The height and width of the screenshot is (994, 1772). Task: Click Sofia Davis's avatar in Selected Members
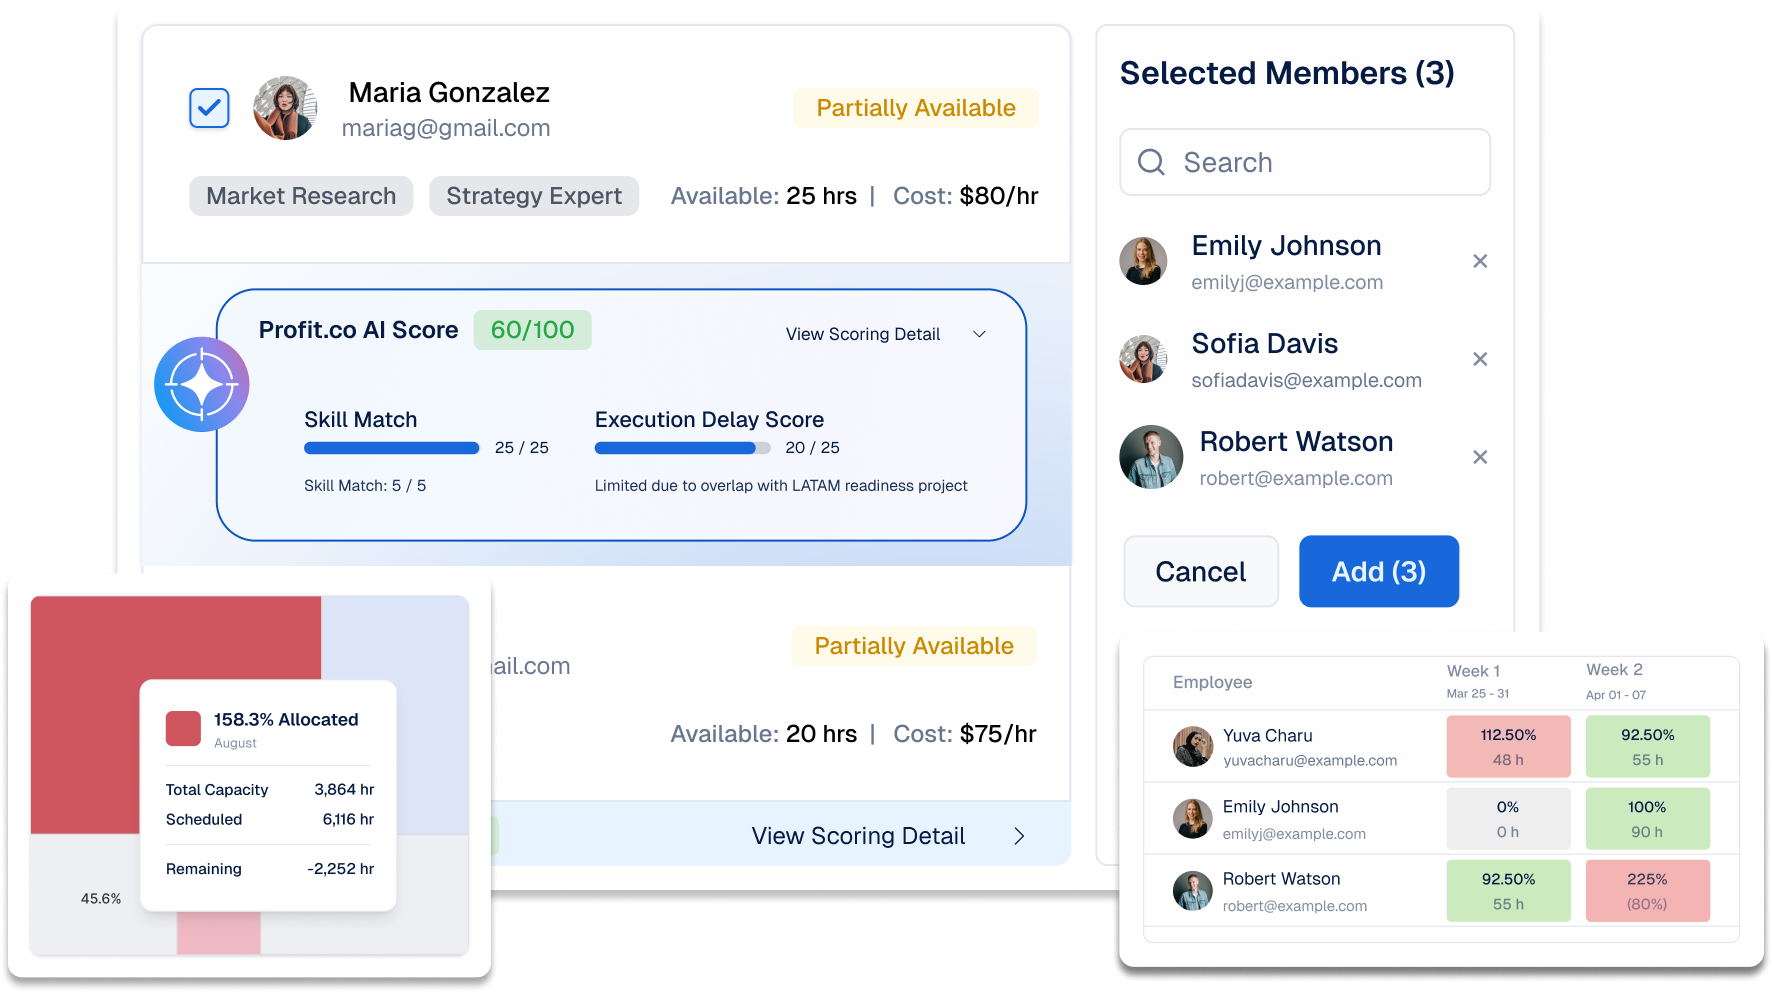[x=1143, y=359]
